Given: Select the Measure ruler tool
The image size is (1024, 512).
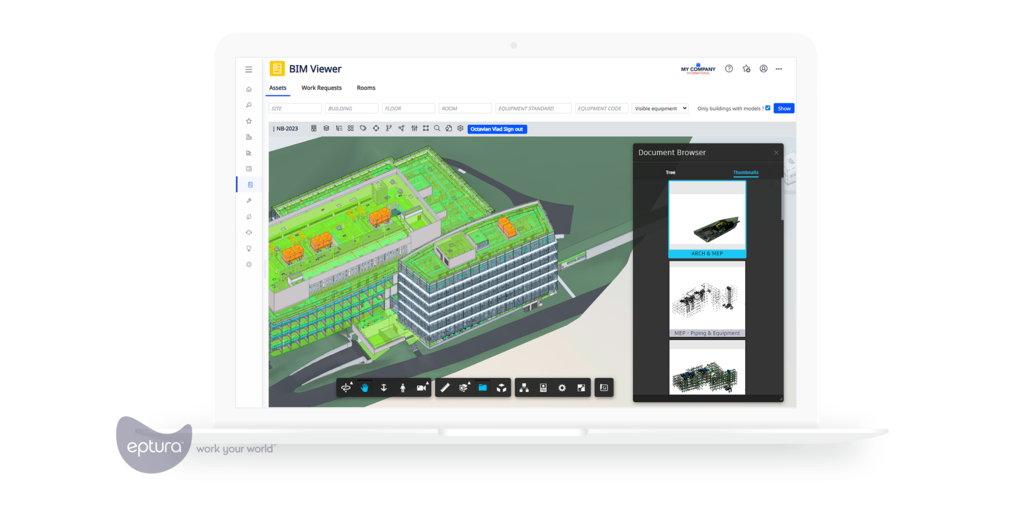Looking at the screenshot, I should [445, 388].
